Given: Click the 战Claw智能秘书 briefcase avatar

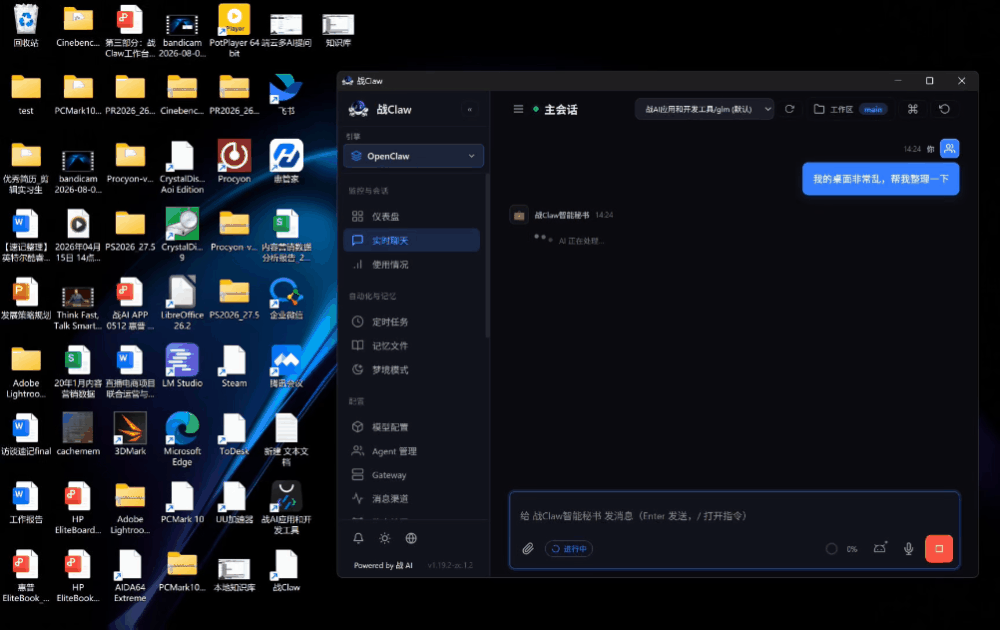Looking at the screenshot, I should pos(519,216).
